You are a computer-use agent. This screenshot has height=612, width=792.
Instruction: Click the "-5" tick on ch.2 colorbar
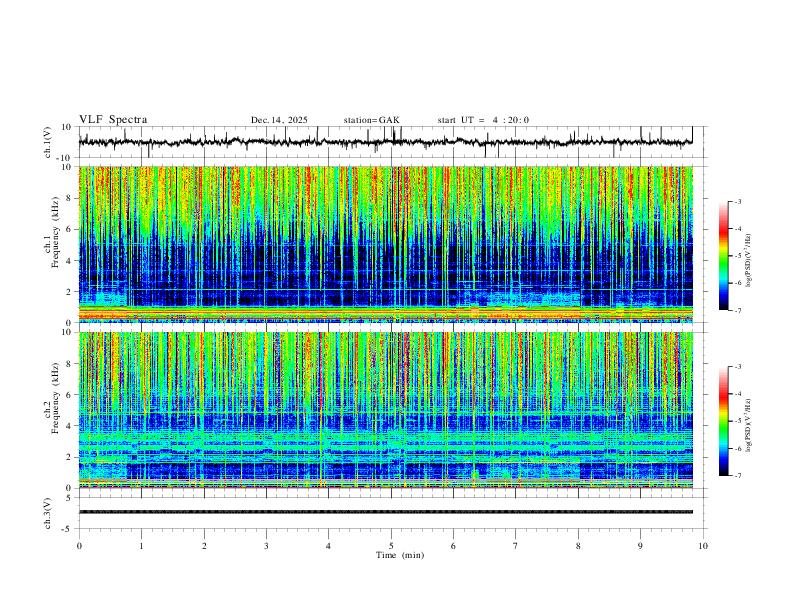point(737,421)
